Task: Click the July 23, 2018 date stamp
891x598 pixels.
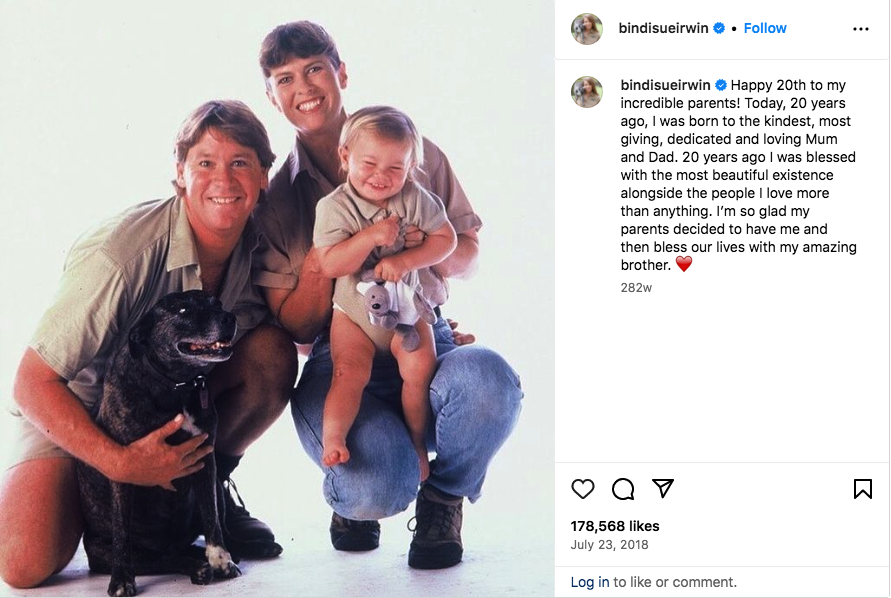Action: tap(609, 545)
